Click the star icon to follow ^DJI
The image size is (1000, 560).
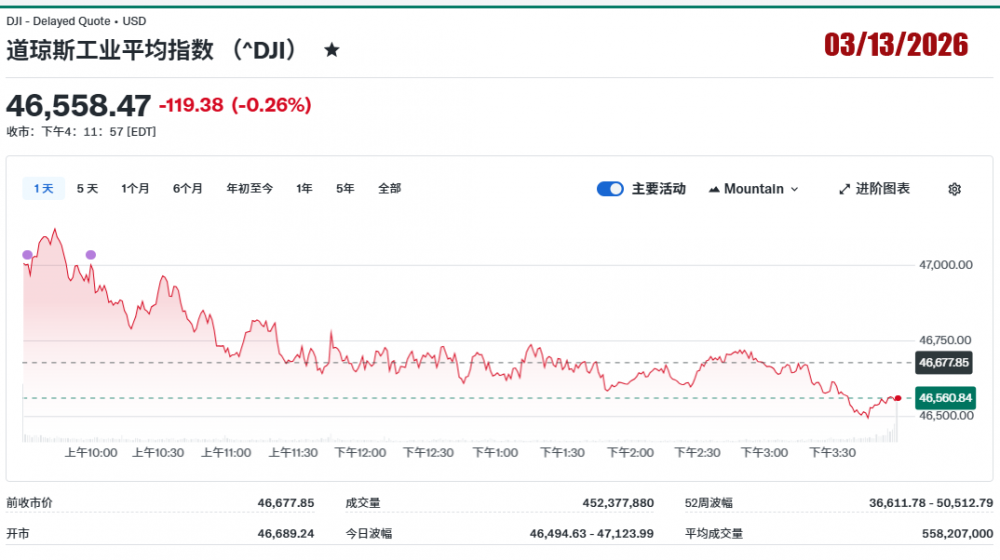pyautogui.click(x=332, y=50)
